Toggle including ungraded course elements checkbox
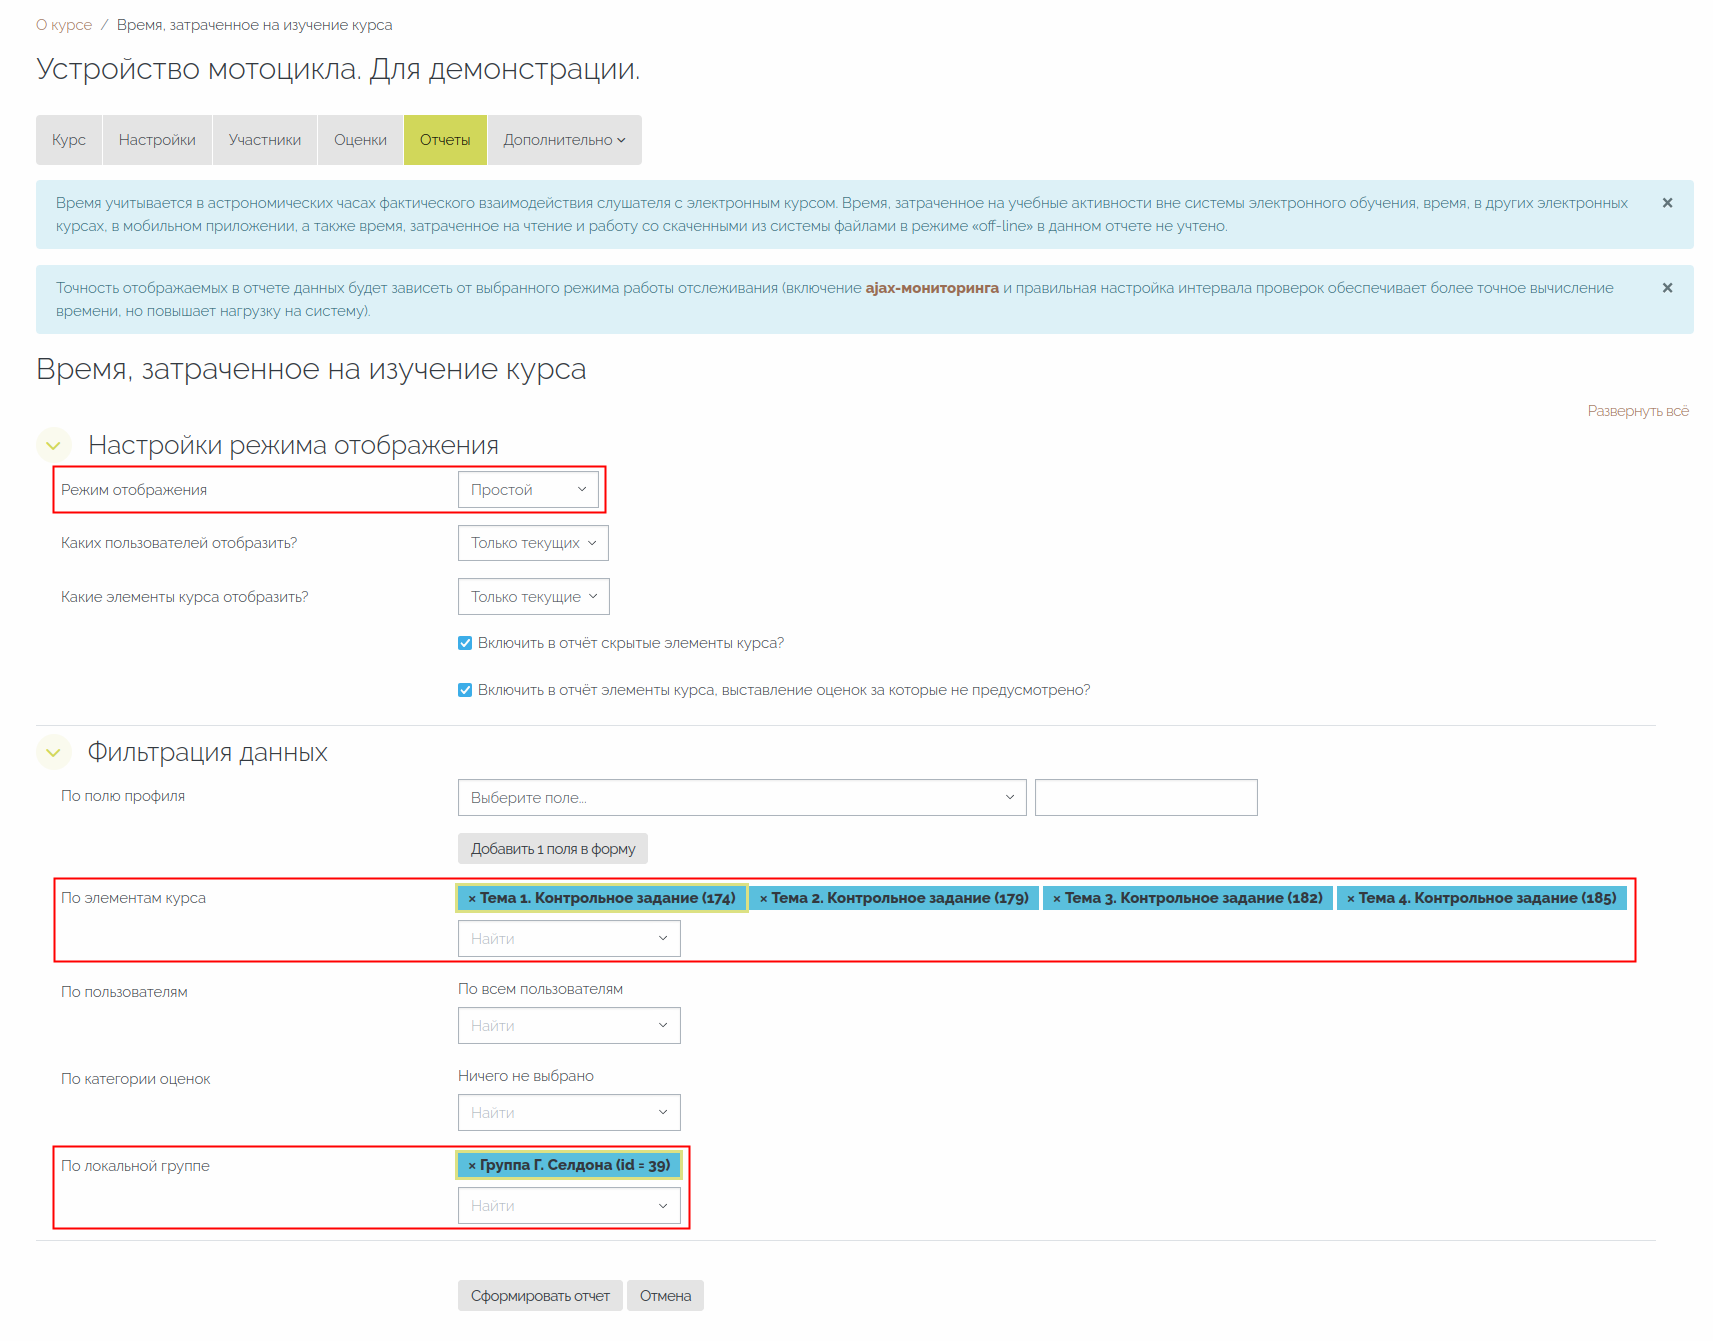Screen dimensions: 1713x1341 (x=465, y=690)
